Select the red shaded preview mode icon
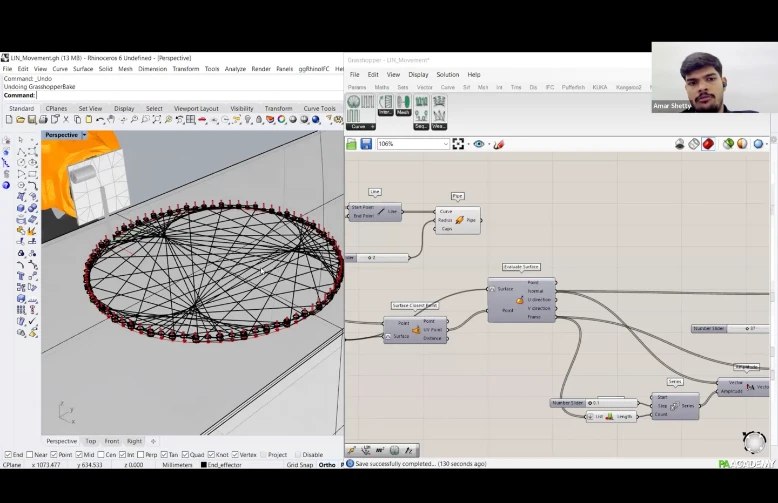 tap(708, 144)
